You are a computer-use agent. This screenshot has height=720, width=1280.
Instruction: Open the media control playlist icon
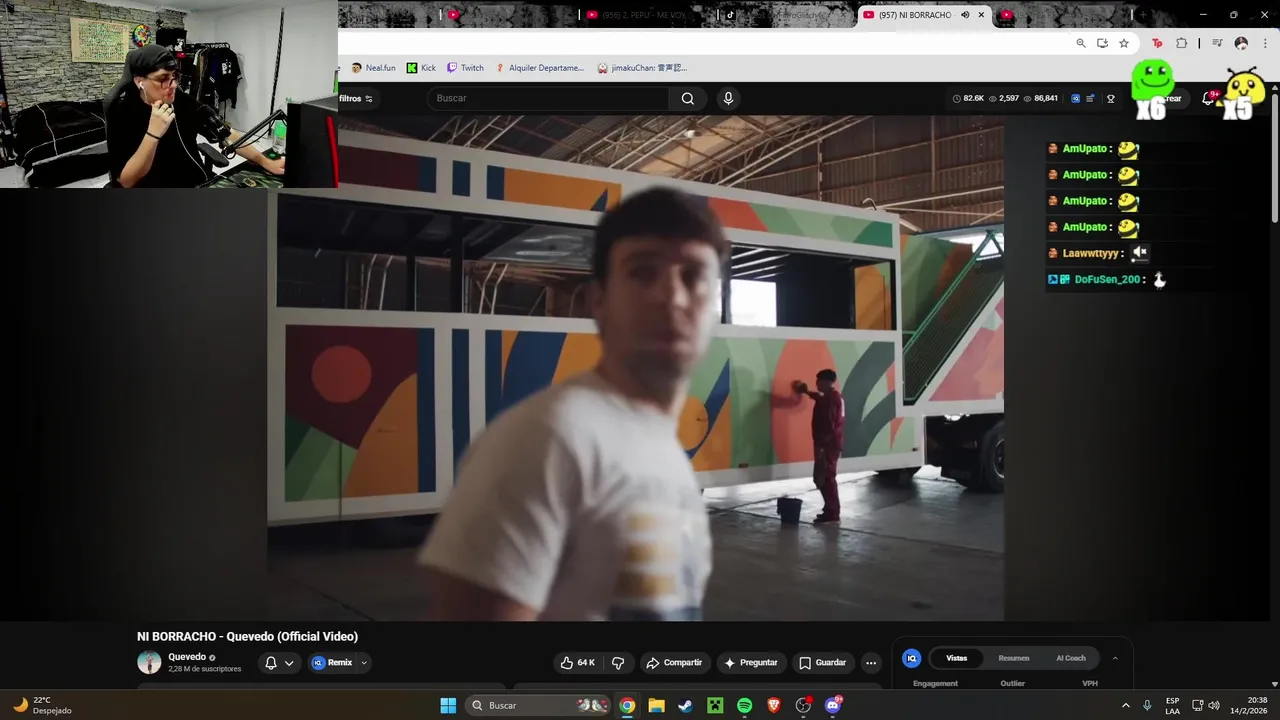(1217, 43)
